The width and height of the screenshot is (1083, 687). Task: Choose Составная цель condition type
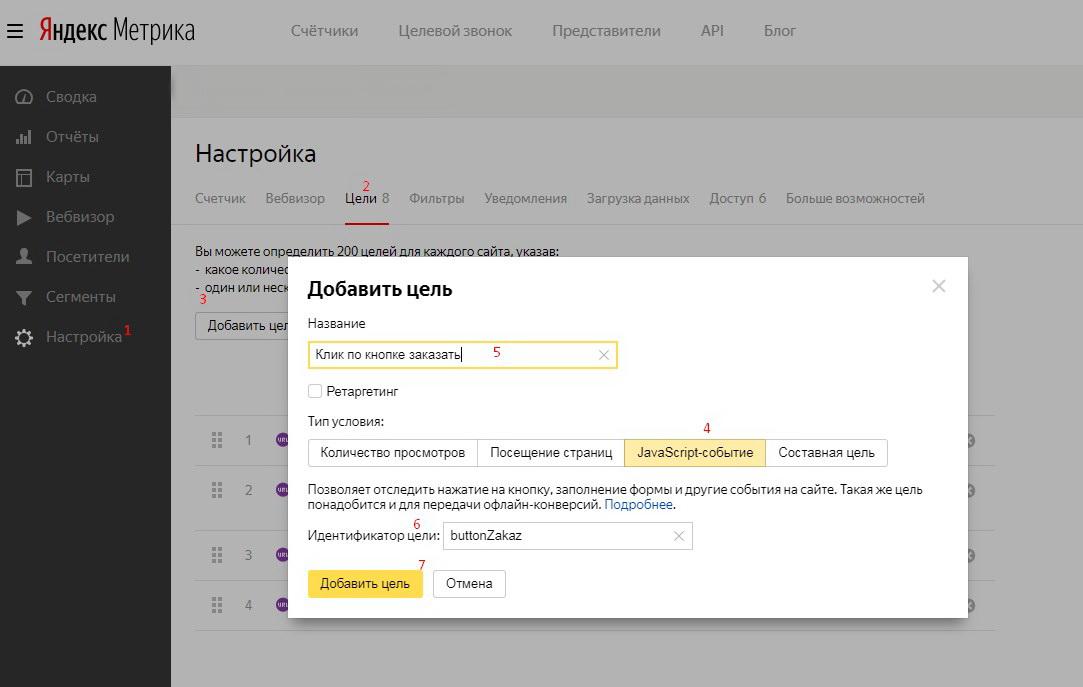(826, 453)
